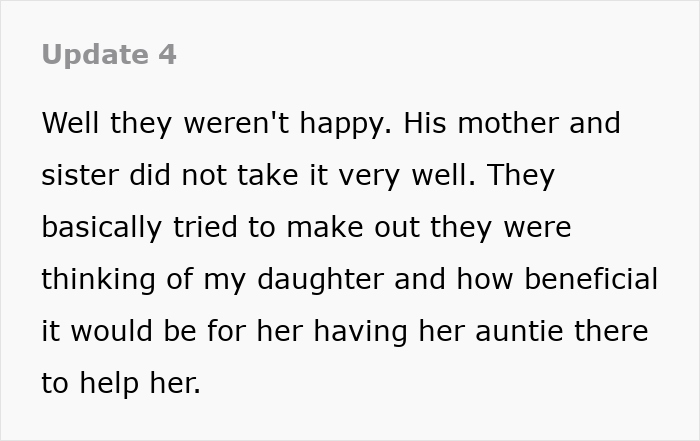The image size is (700, 441).
Task: Click the "Update 4" heading
Action: point(109,55)
